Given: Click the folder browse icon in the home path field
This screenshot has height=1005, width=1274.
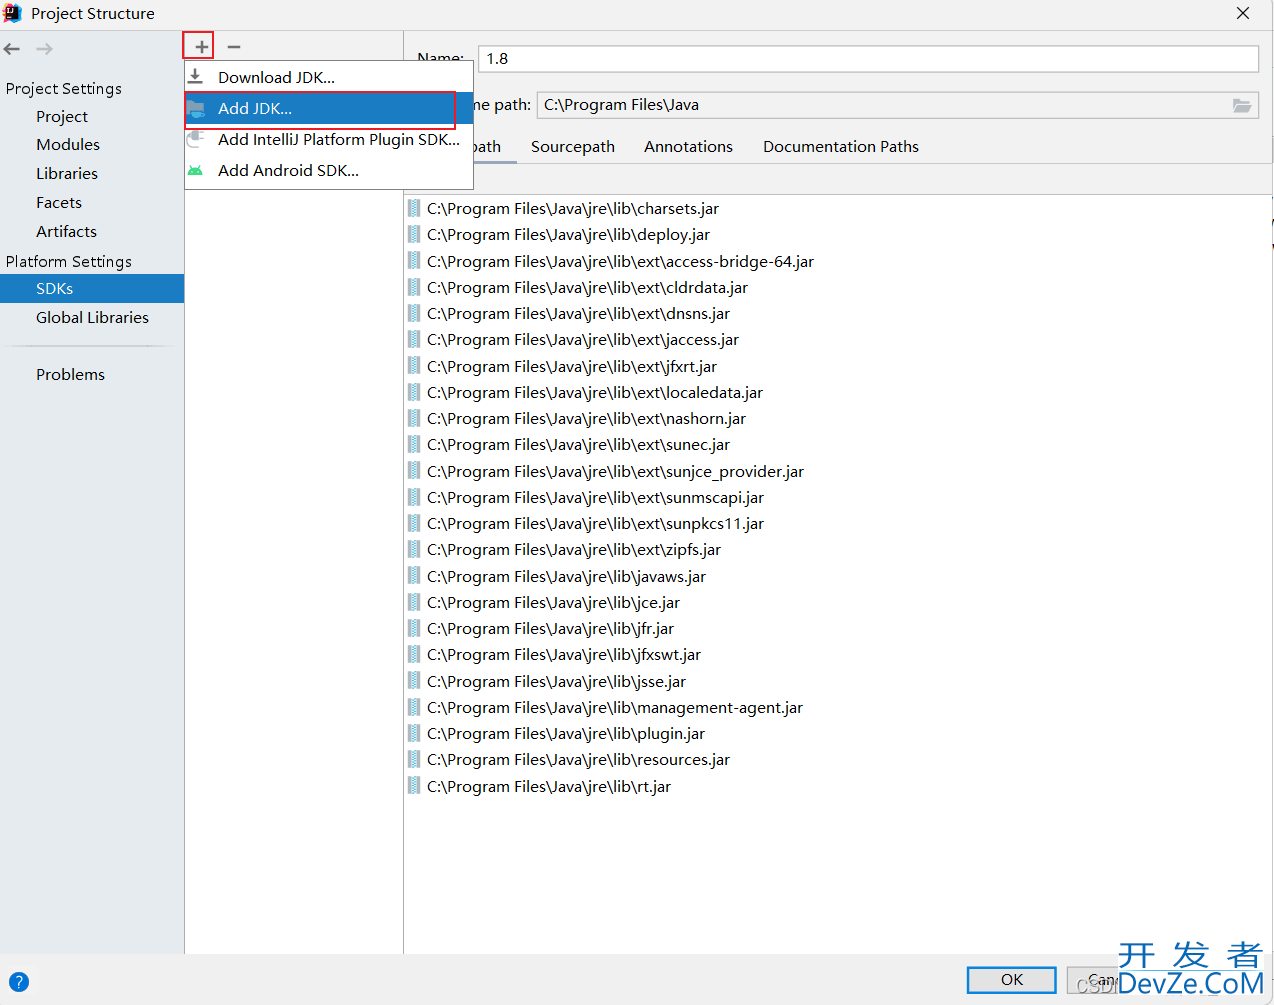Looking at the screenshot, I should tap(1242, 105).
